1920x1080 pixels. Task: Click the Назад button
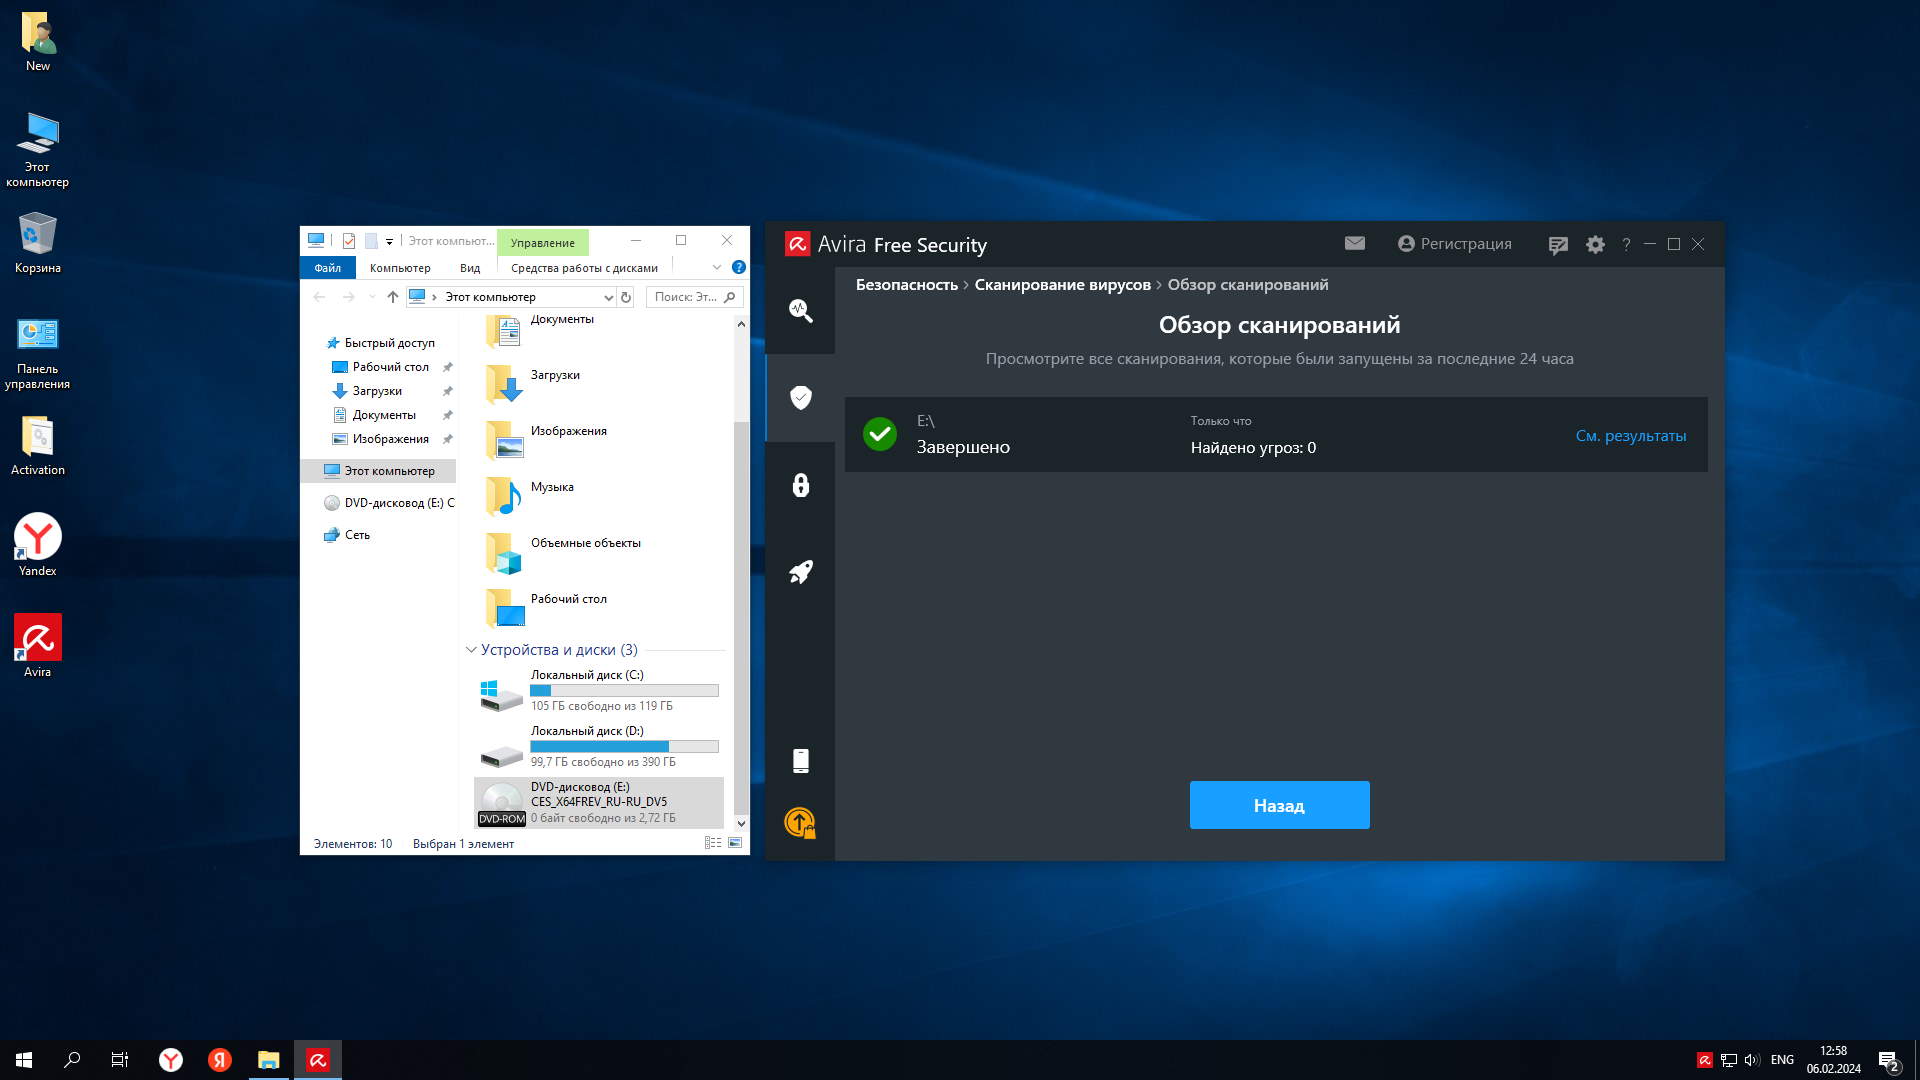pos(1279,805)
